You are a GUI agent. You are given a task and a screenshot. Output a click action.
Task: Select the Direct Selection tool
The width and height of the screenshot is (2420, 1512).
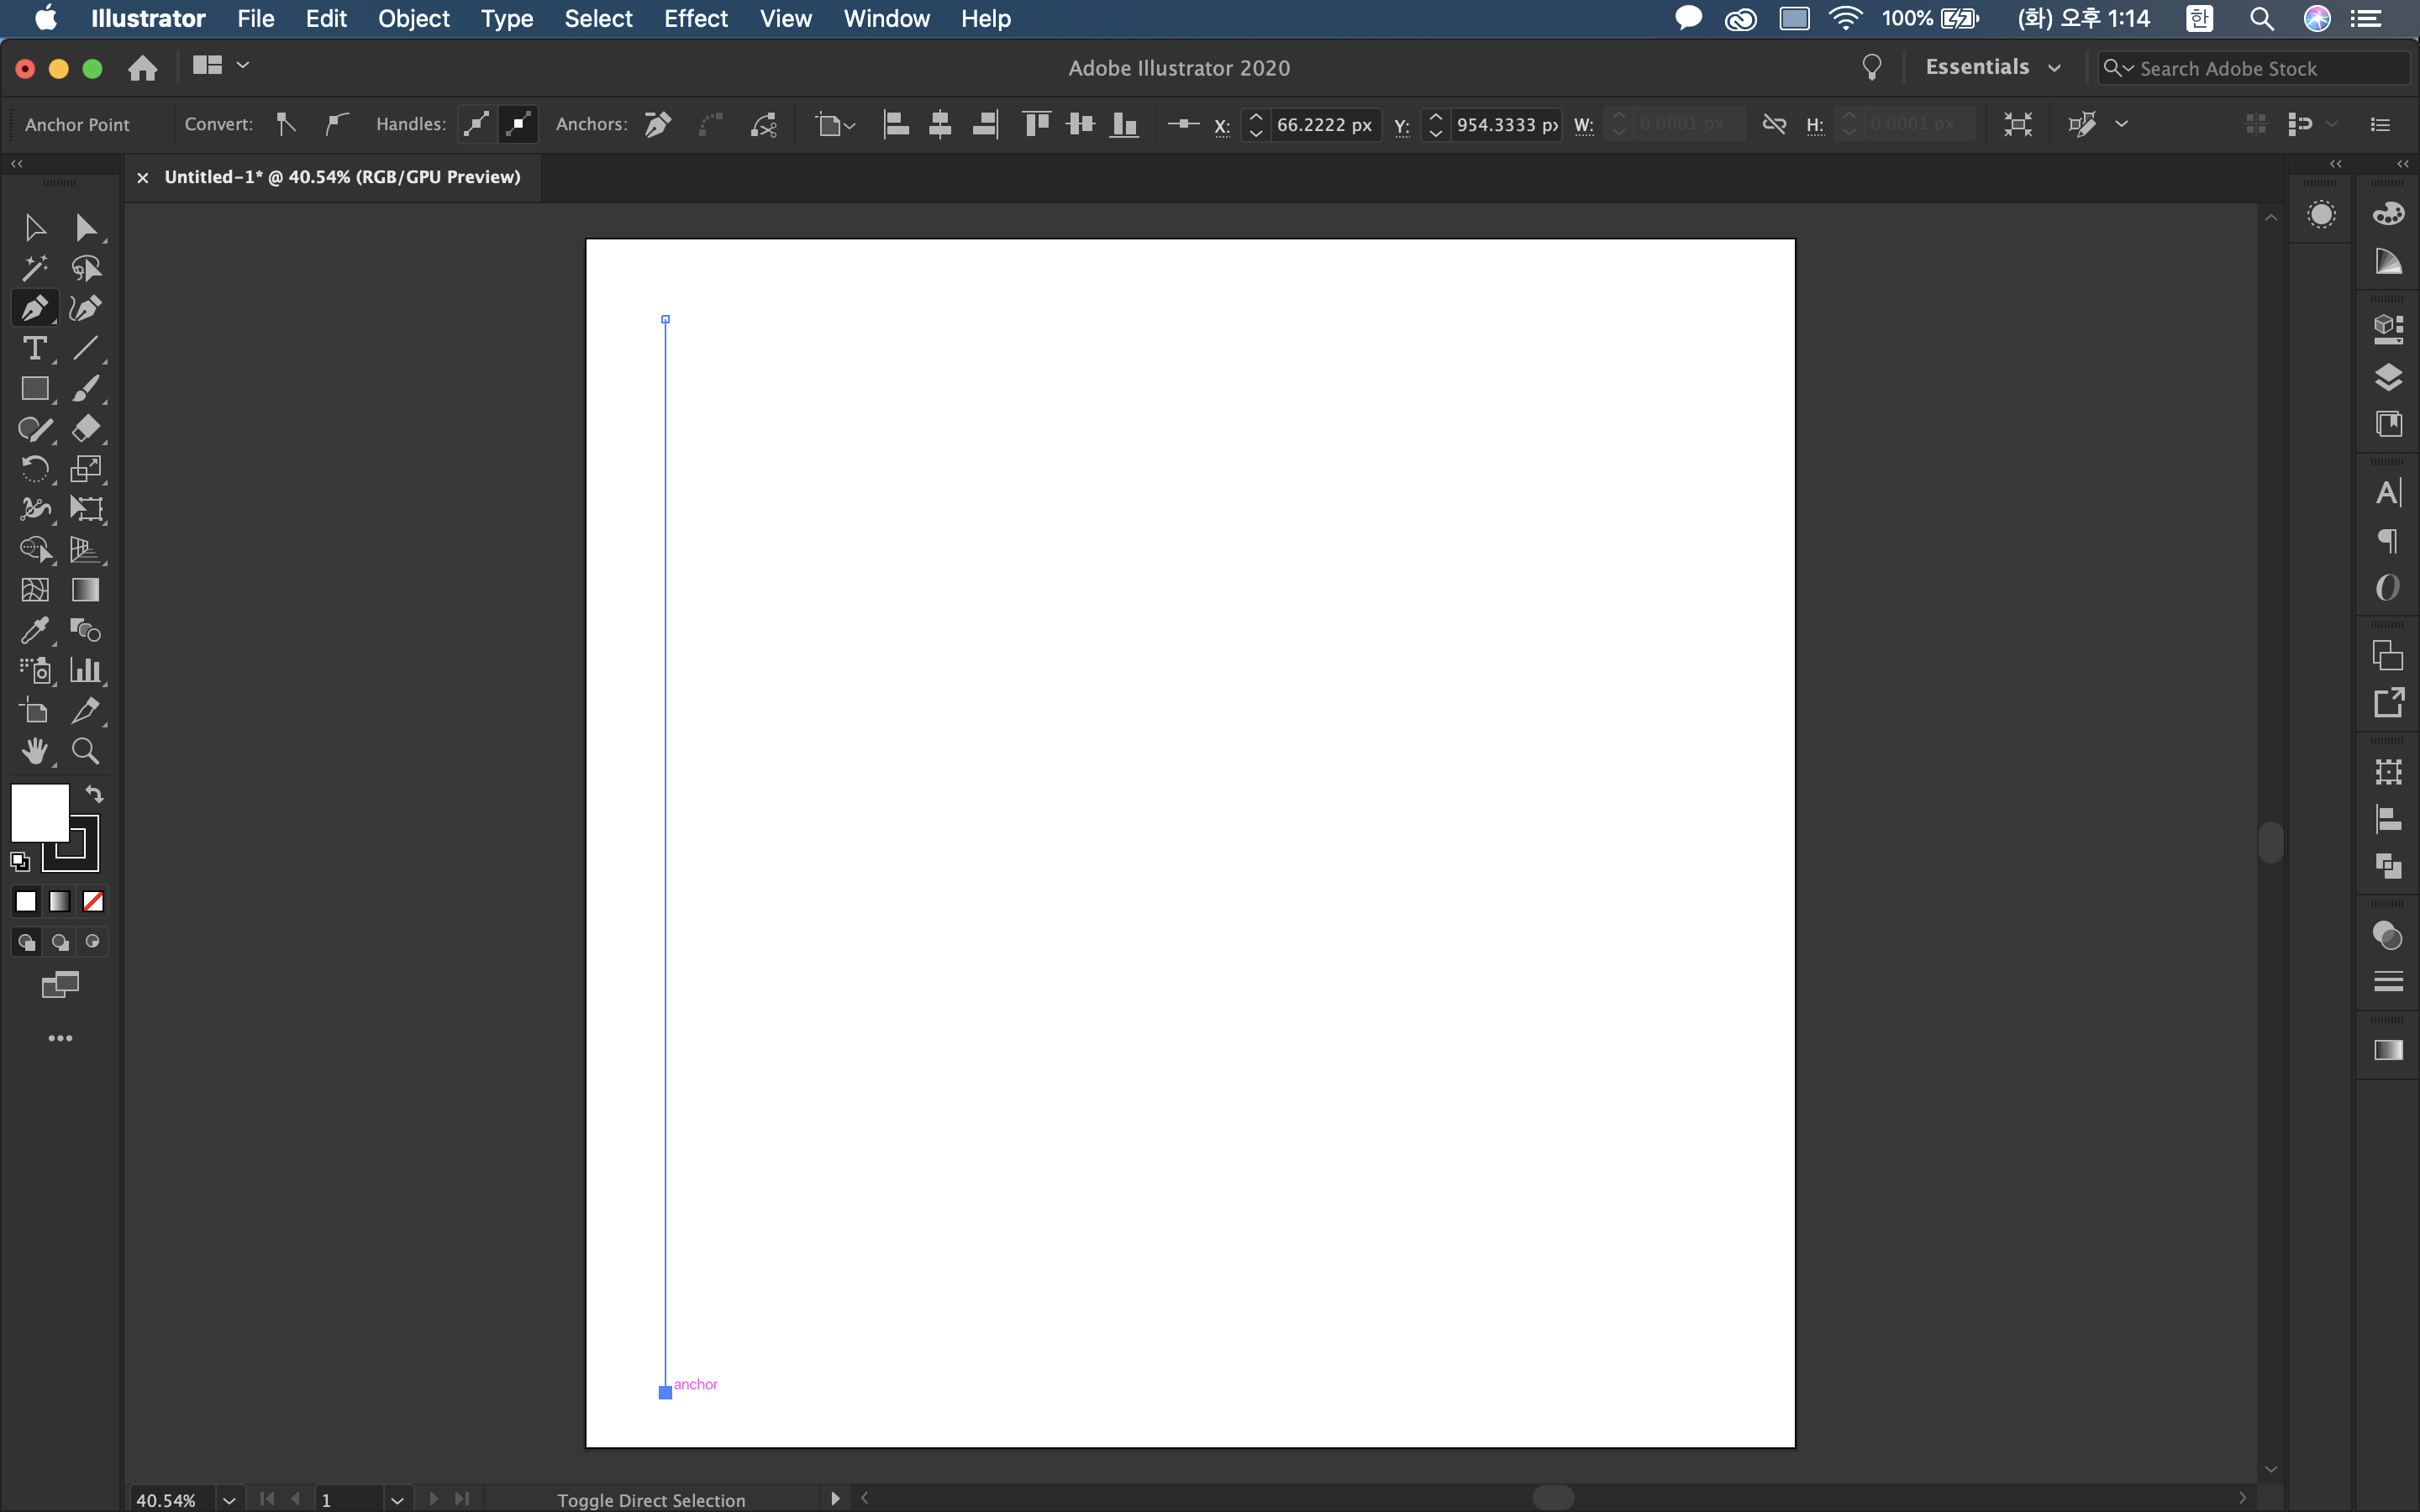tap(86, 228)
